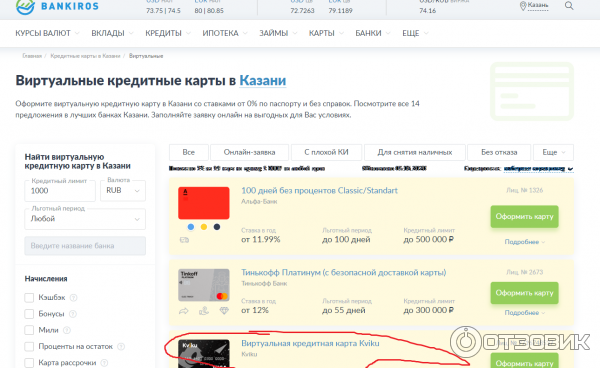Click the diamond icon under Tinkoff card

click(x=224, y=311)
